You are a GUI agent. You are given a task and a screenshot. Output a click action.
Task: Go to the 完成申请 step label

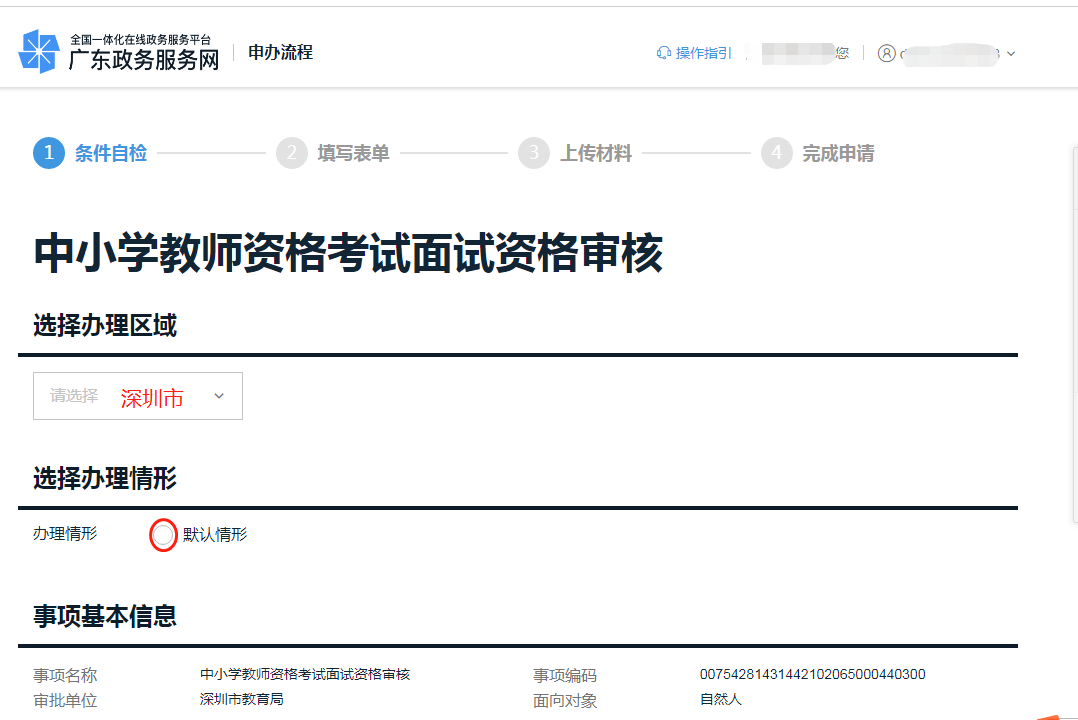(838, 153)
